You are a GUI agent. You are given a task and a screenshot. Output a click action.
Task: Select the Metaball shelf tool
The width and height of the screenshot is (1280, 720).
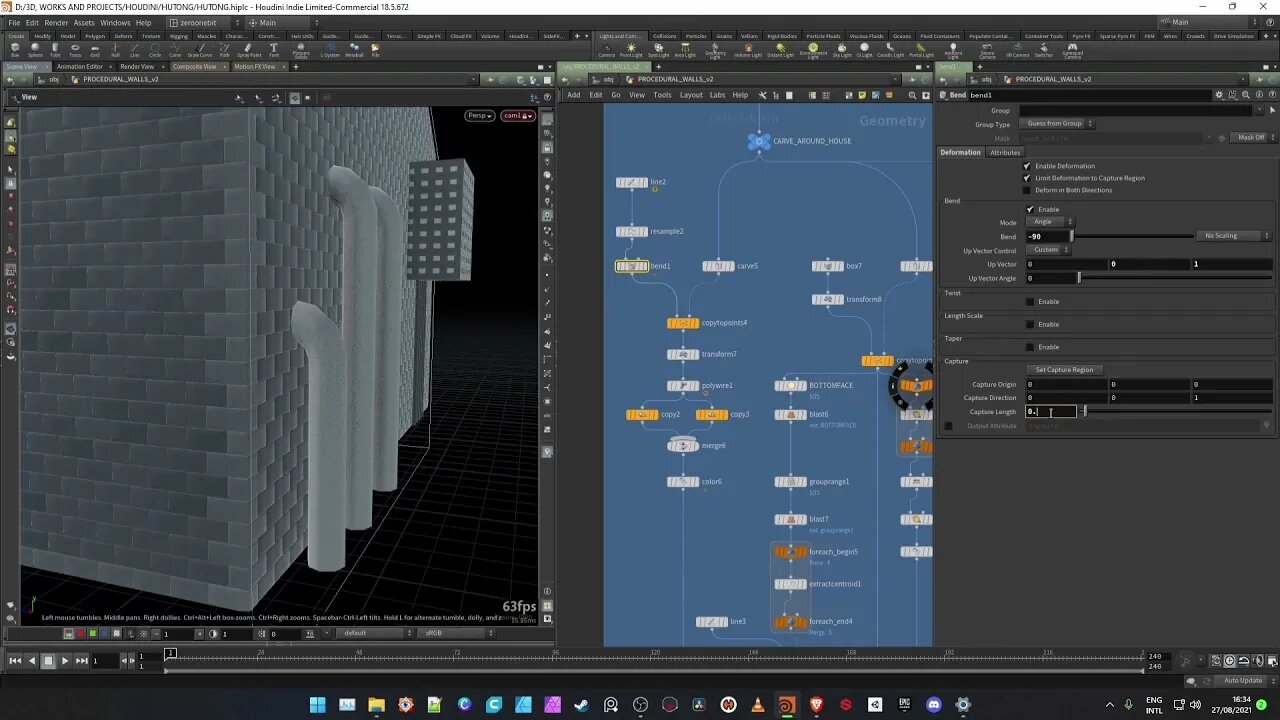pos(354,49)
